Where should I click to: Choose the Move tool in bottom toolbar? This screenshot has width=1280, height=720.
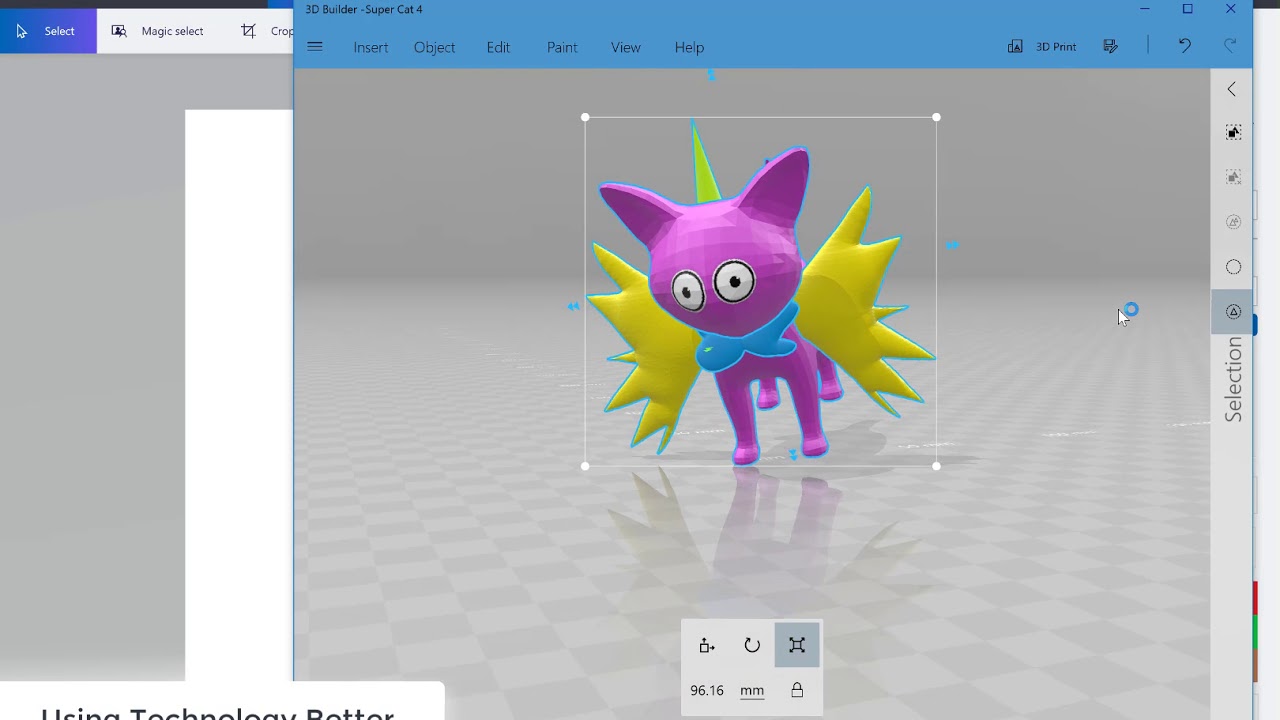(707, 645)
